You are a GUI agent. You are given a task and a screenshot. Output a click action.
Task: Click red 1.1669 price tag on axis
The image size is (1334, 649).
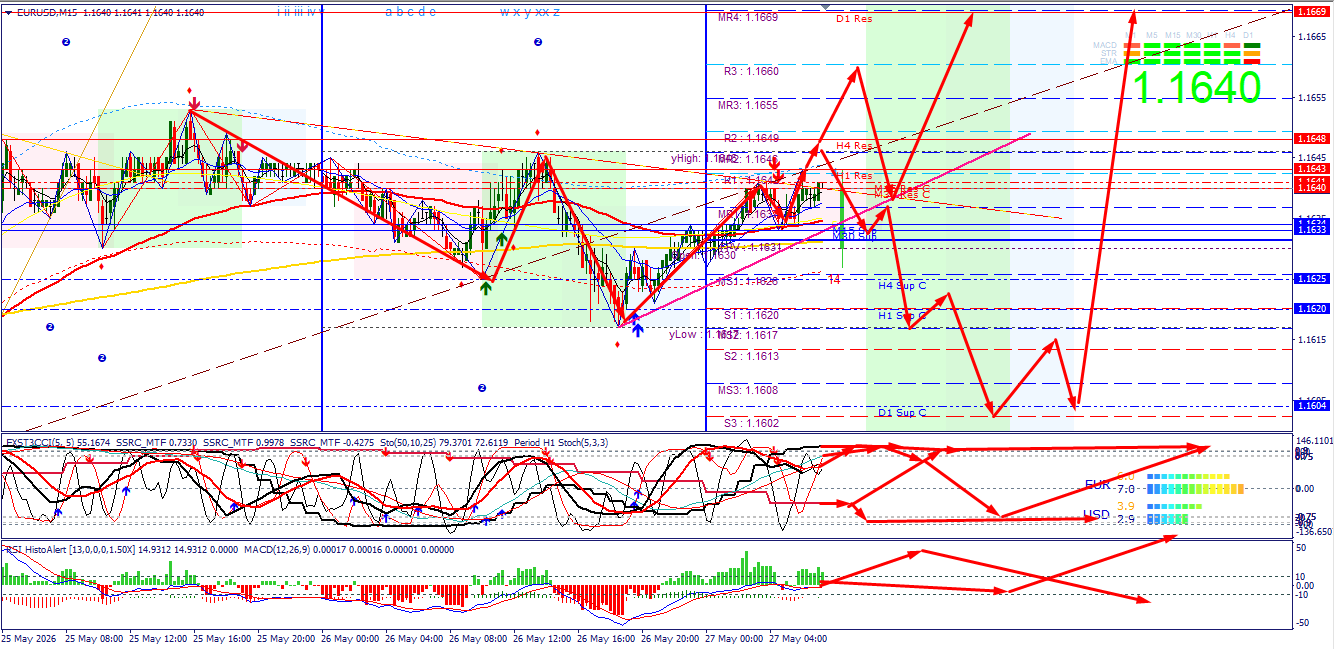coord(1311,12)
